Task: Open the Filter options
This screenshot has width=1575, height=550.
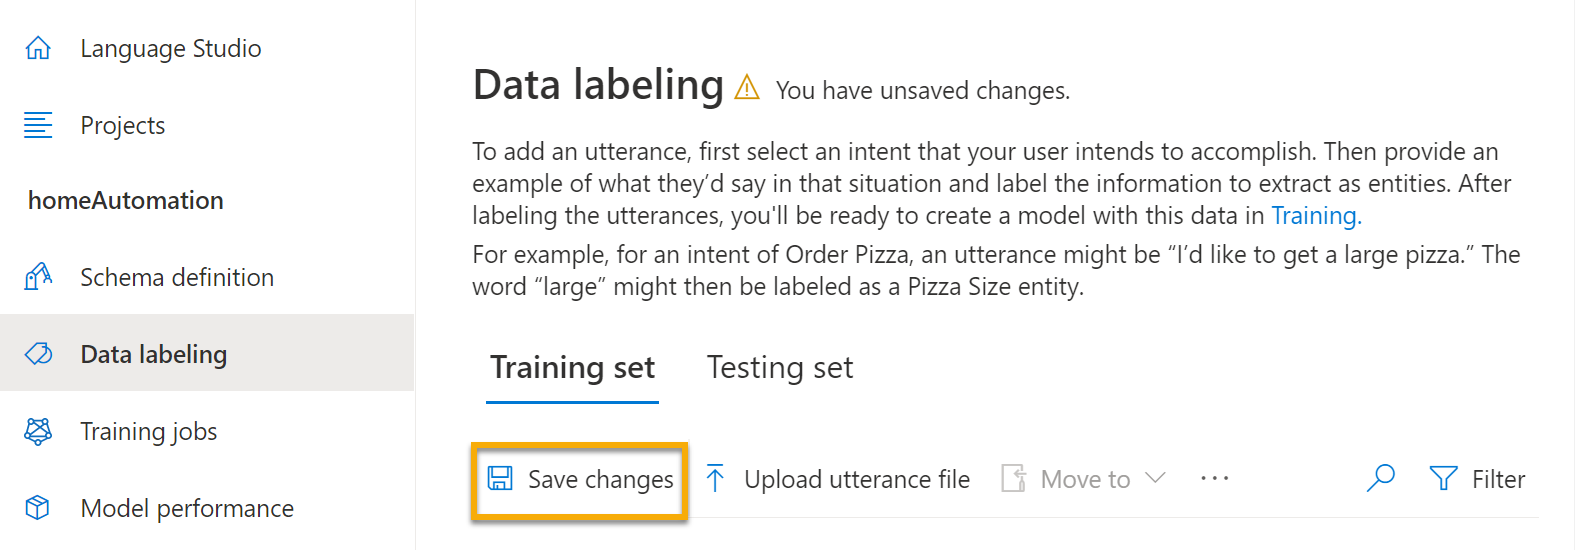Action: coord(1478,479)
